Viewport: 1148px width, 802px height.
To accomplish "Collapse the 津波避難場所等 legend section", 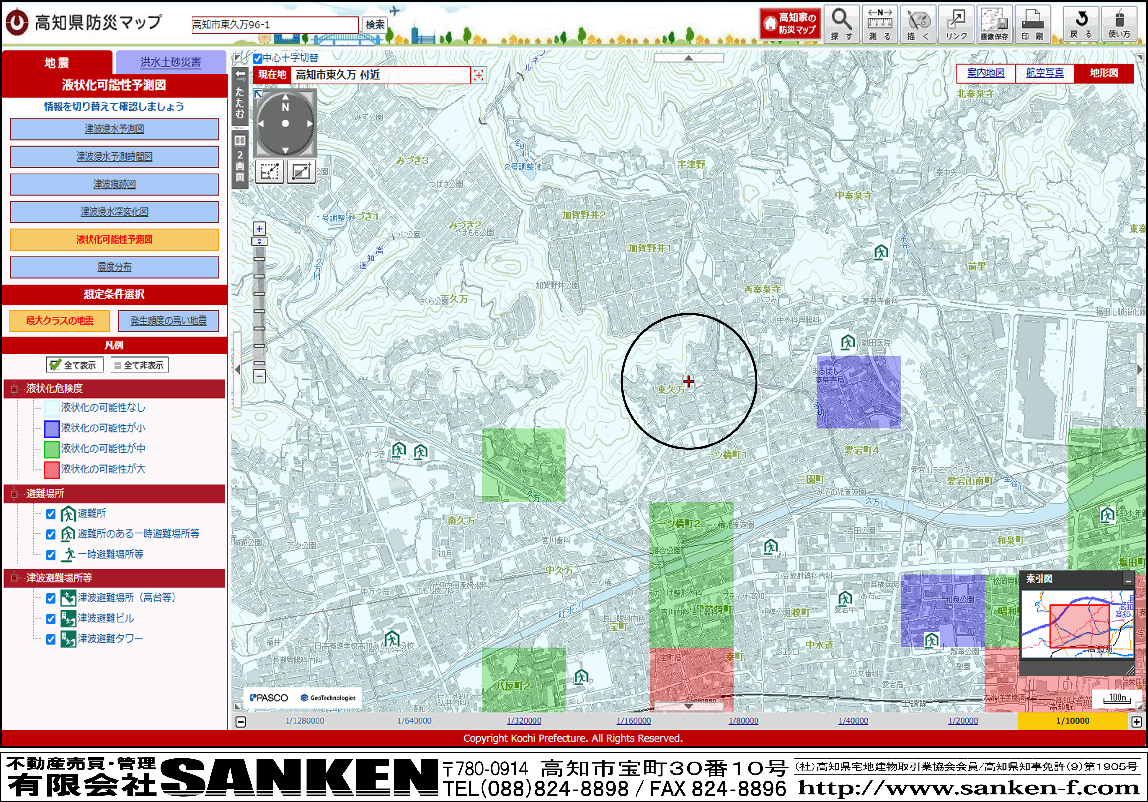I will pyautogui.click(x=12, y=578).
